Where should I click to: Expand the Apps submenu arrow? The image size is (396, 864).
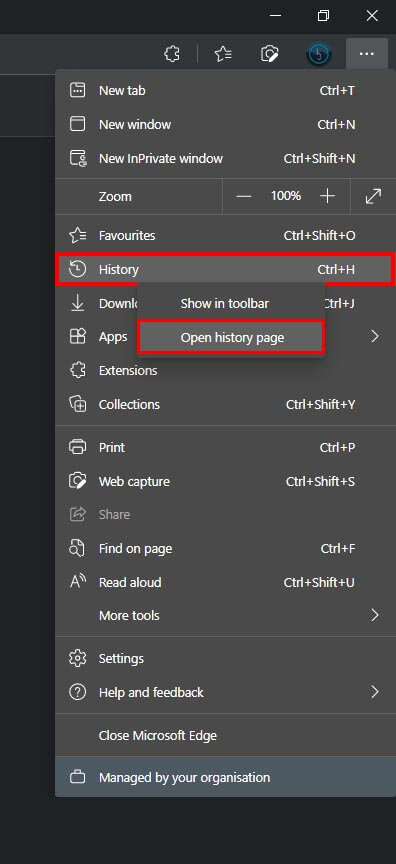[375, 336]
